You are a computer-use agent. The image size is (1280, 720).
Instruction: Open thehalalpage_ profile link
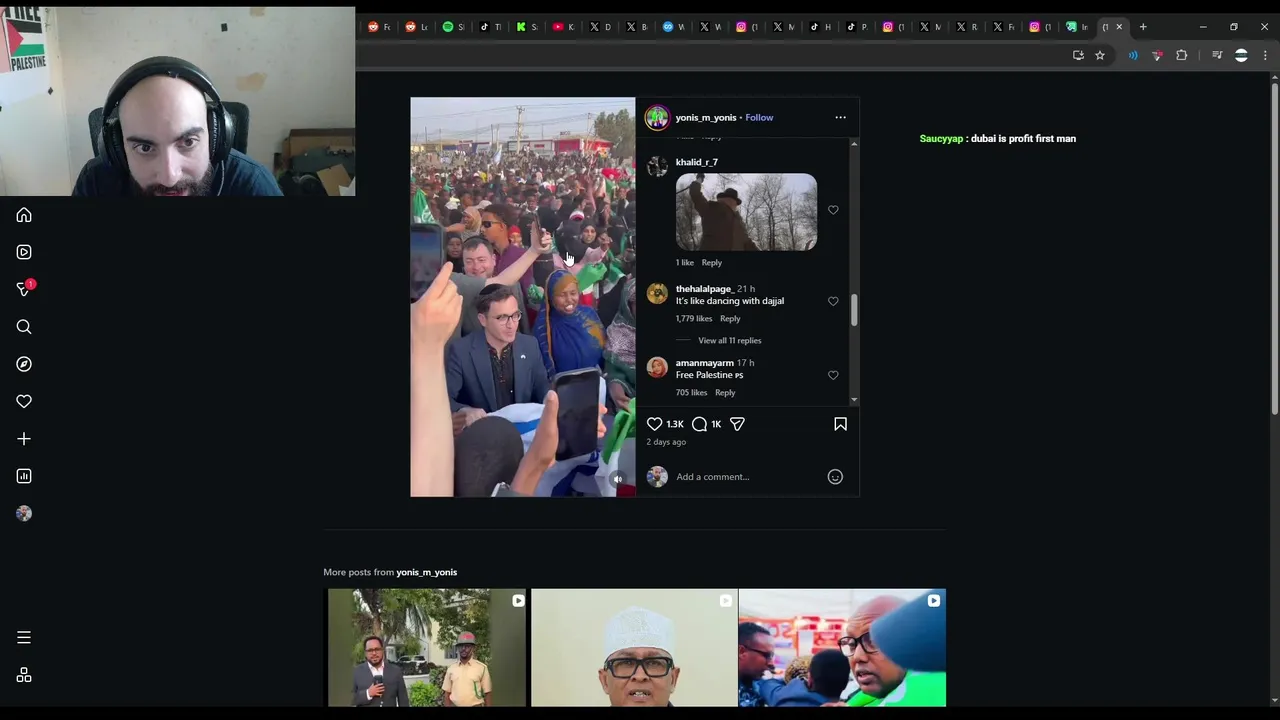click(704, 289)
